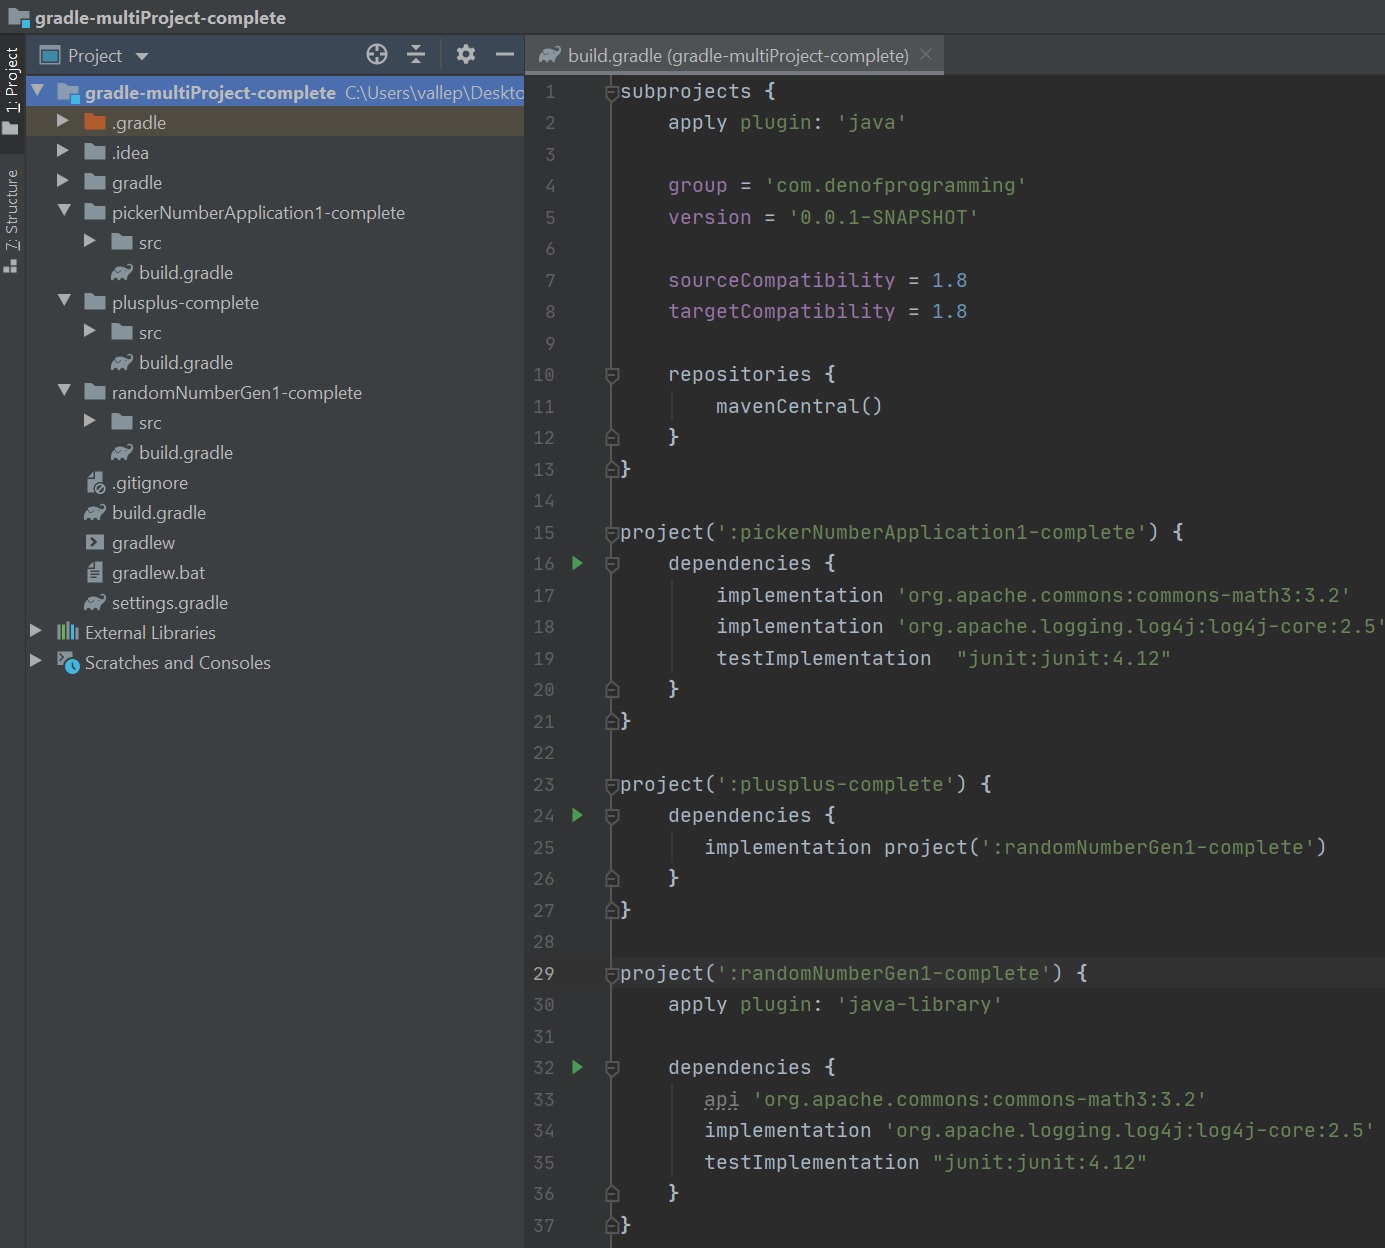Image resolution: width=1385 pixels, height=1248 pixels.
Task: Run Gradle dependencies gutter arrow on line 16
Action: point(577,564)
